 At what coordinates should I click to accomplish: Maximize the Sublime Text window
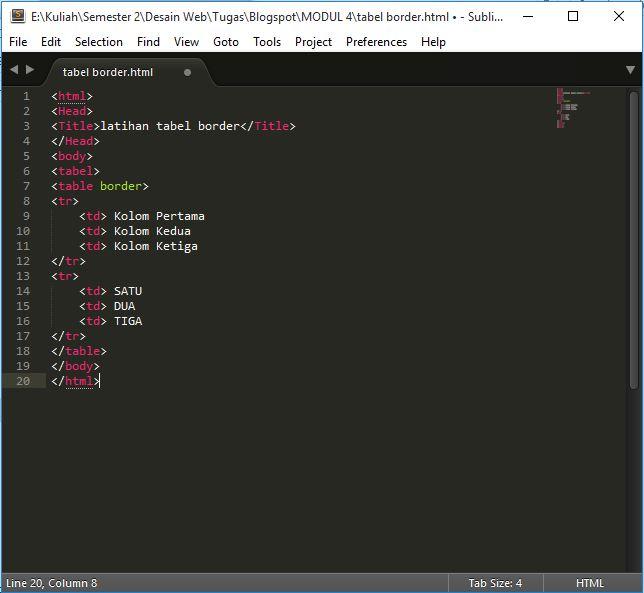point(573,16)
